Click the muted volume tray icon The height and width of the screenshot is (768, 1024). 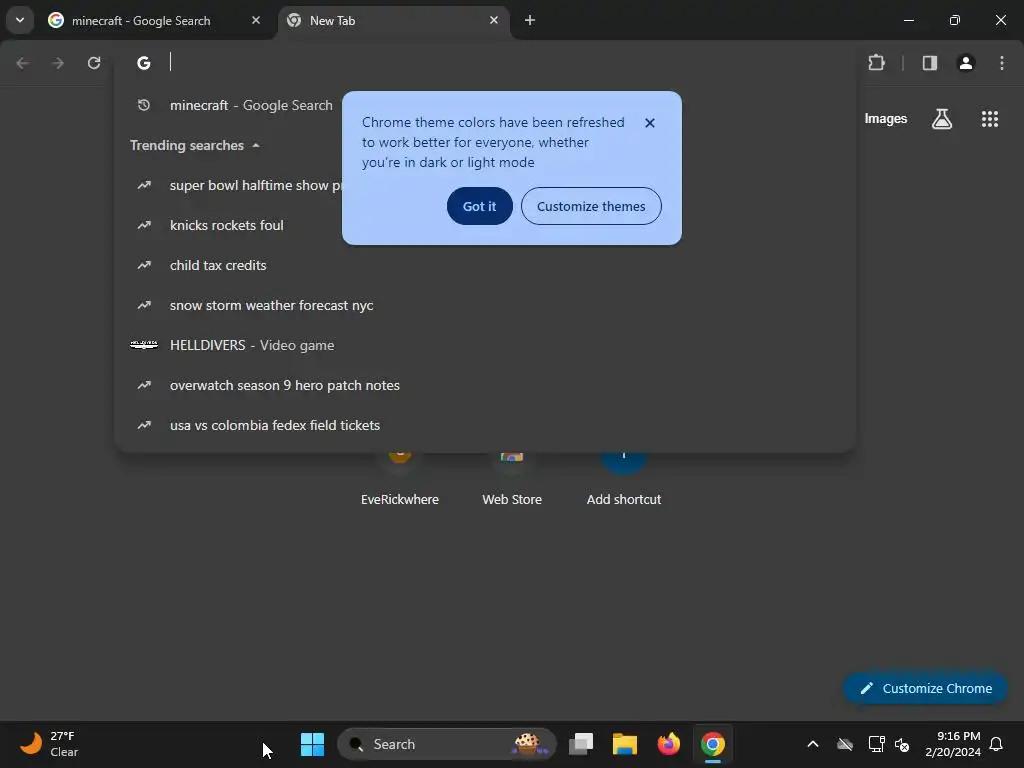tap(902, 744)
